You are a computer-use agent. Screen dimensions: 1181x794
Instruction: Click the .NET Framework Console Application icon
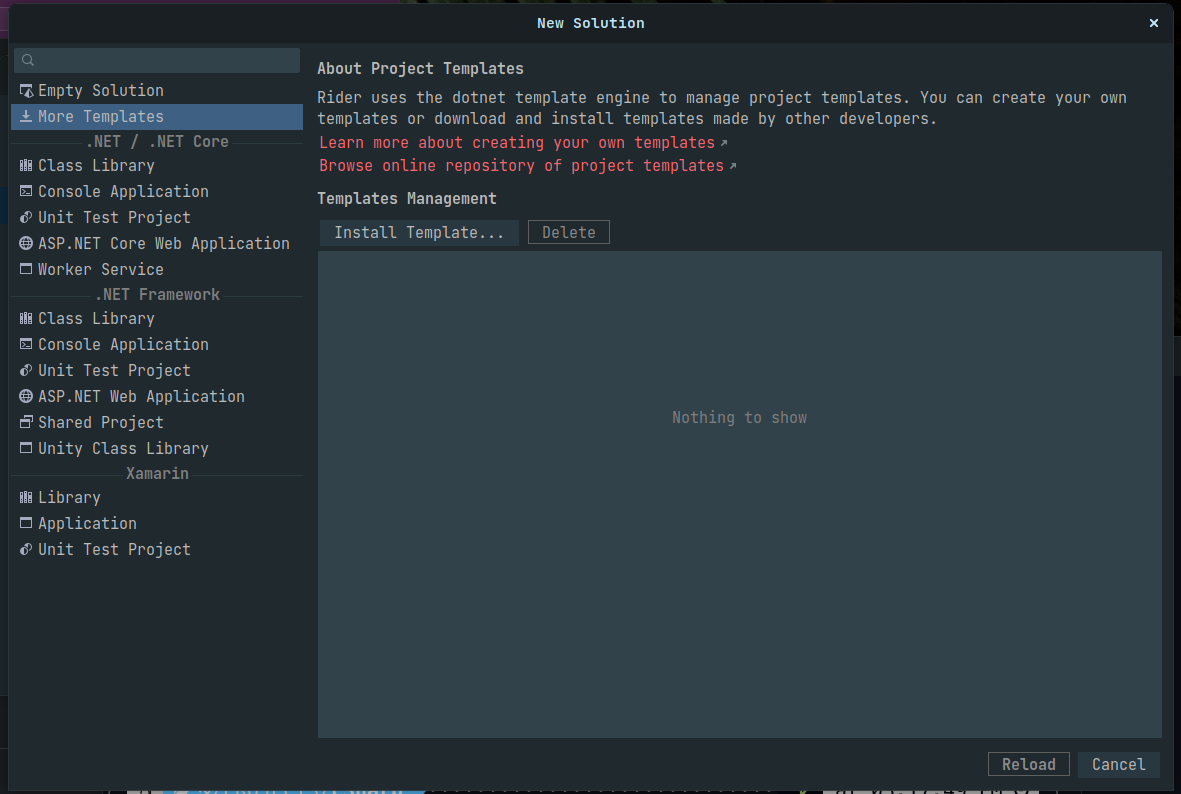26,344
